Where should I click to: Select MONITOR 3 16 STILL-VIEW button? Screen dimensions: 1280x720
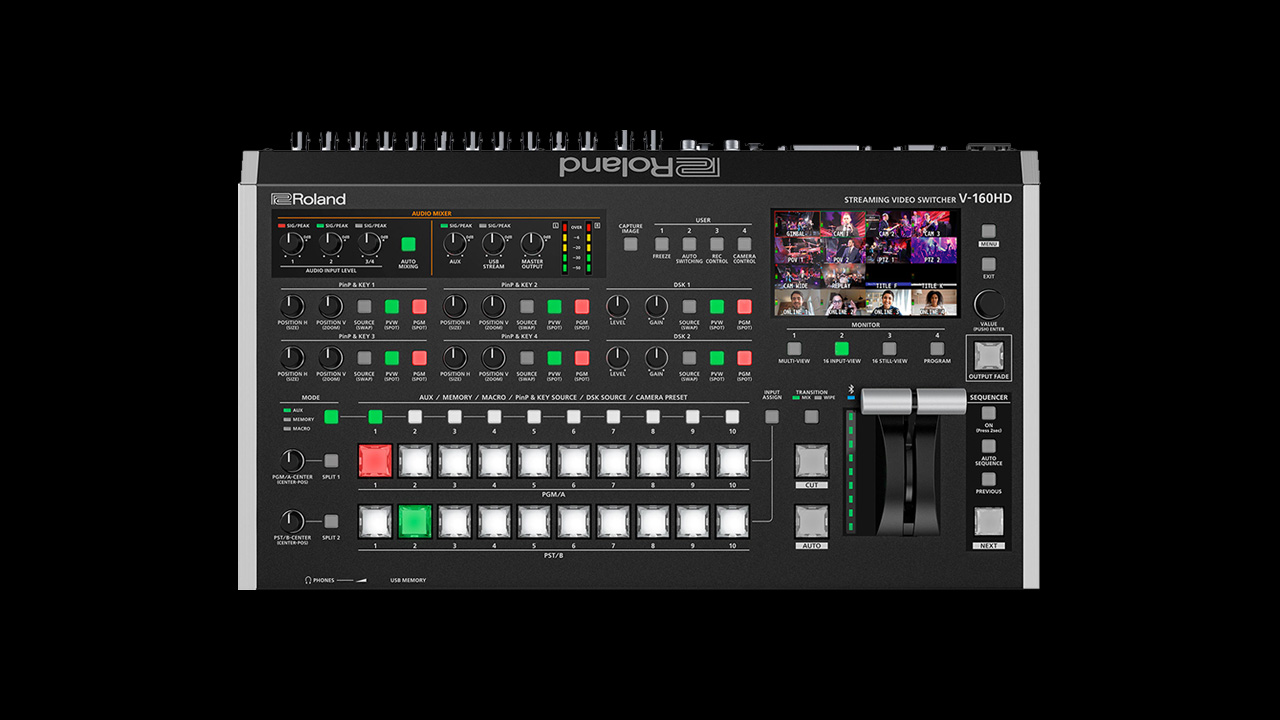click(889, 348)
